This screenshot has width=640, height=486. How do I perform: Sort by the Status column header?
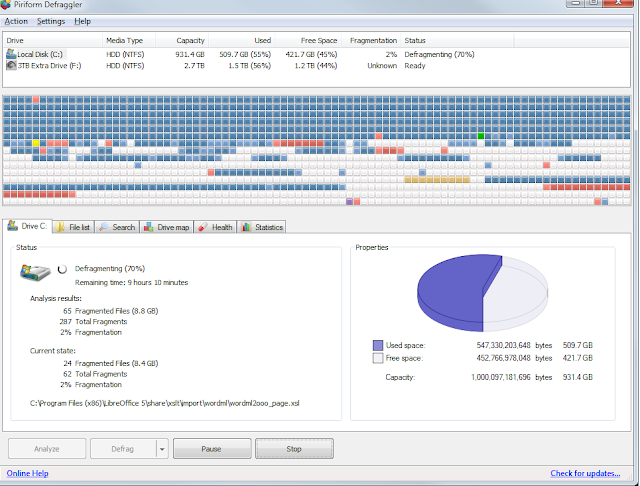(457, 40)
